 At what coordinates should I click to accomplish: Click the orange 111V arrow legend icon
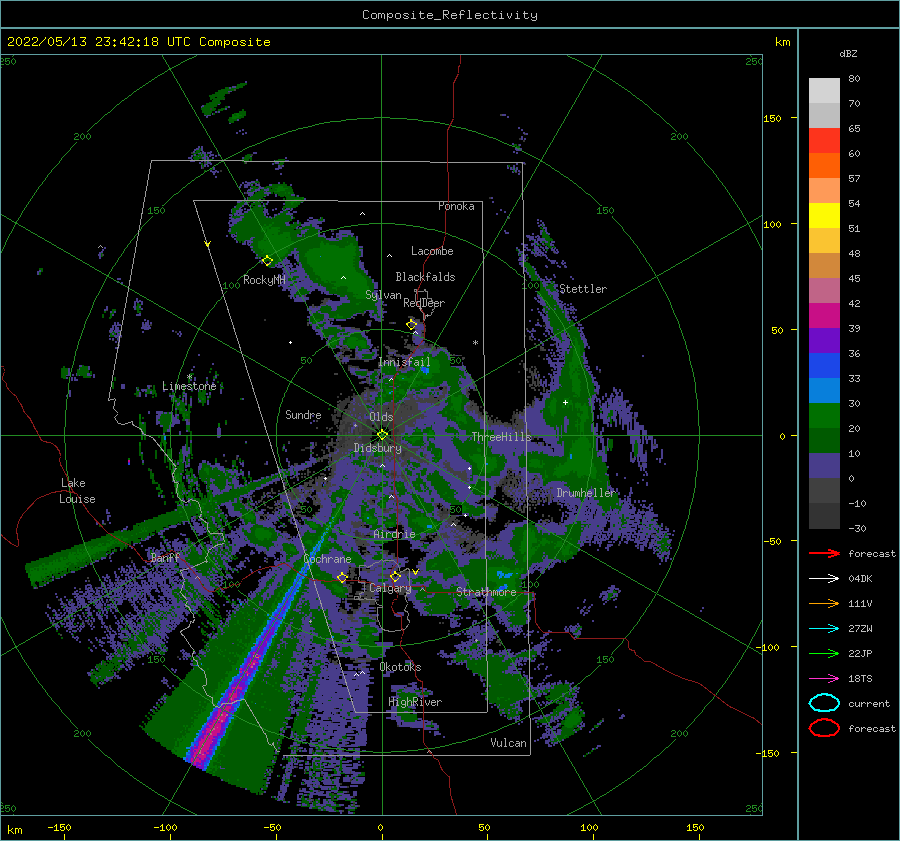(824, 603)
